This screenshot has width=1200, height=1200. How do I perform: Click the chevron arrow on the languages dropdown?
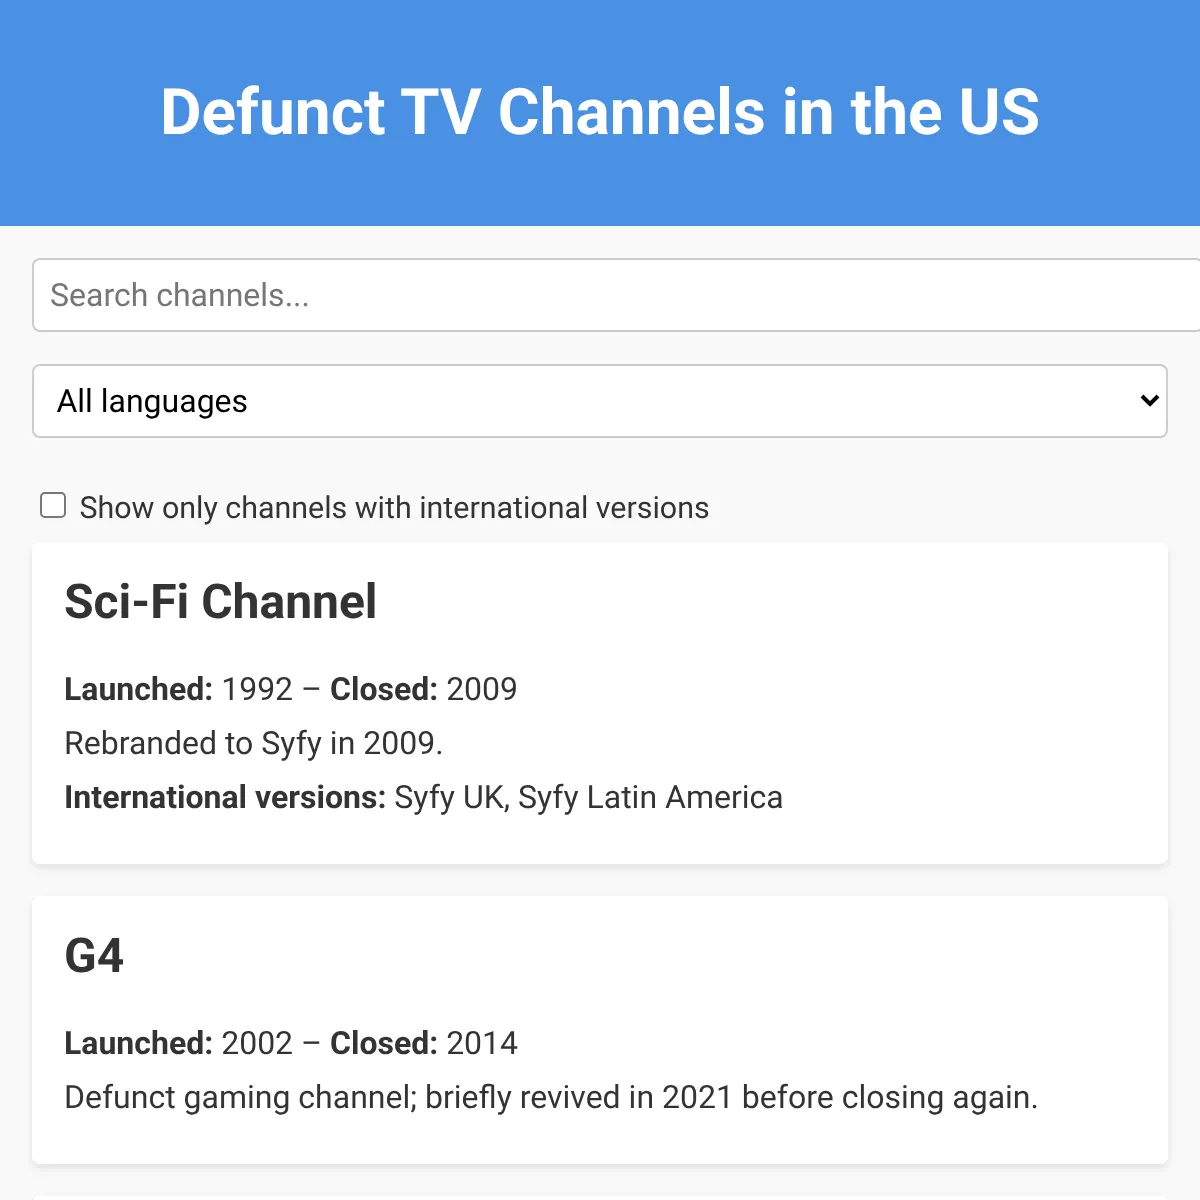[1149, 401]
